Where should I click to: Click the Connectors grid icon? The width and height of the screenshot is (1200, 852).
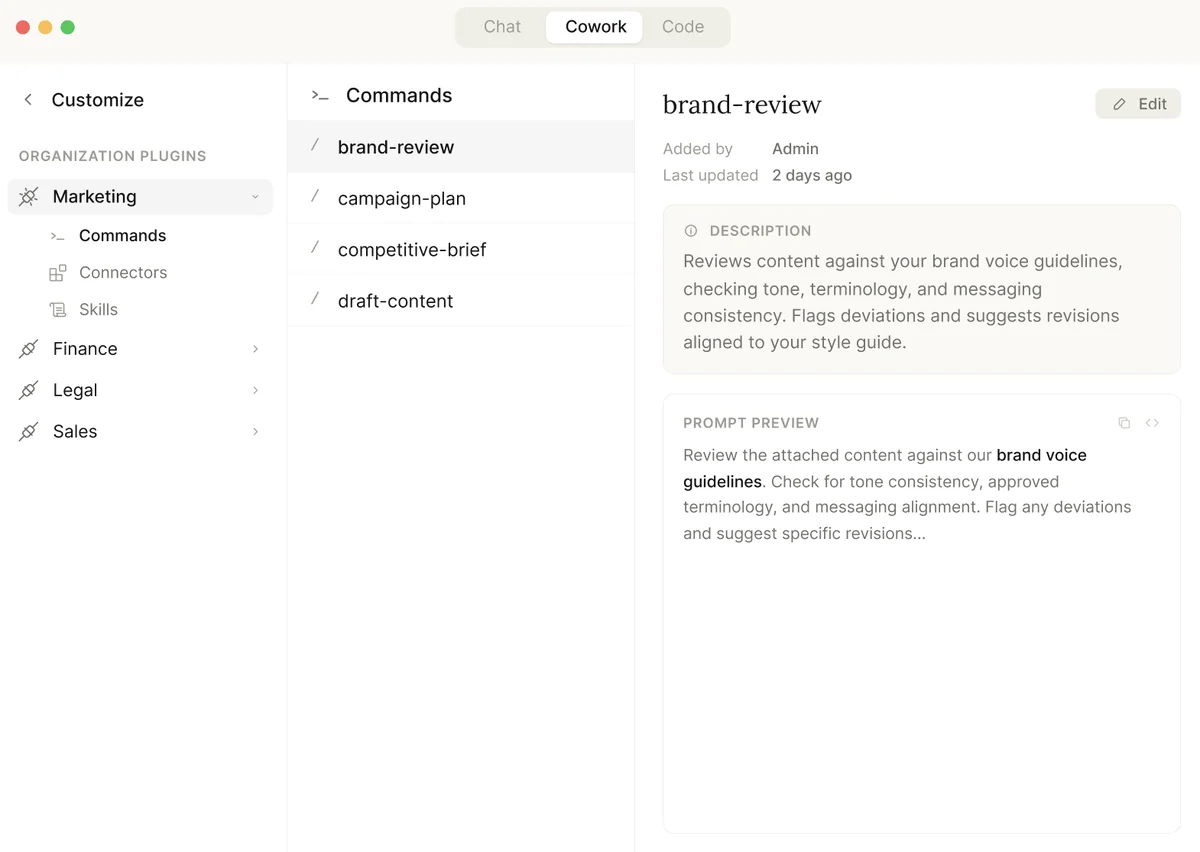[x=58, y=273]
